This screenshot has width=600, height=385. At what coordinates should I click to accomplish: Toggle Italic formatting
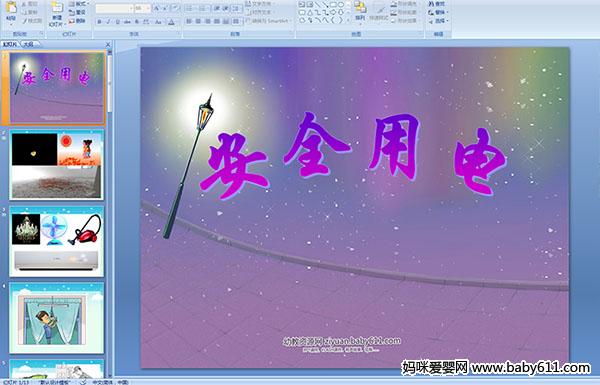click(108, 22)
